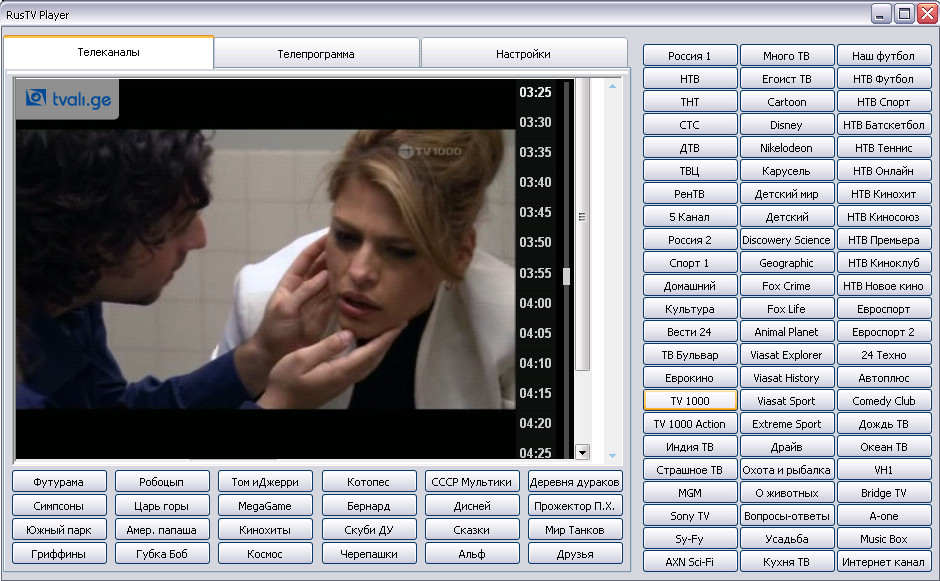The height and width of the screenshot is (581, 940).
Task: Select the Animal Planet channel
Action: [786, 332]
